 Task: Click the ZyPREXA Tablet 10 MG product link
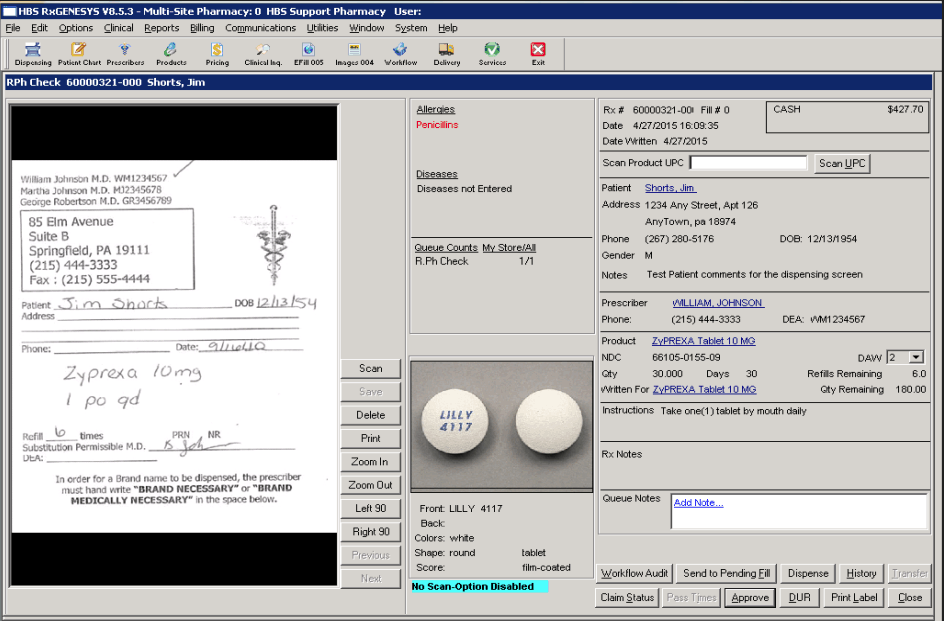703,341
